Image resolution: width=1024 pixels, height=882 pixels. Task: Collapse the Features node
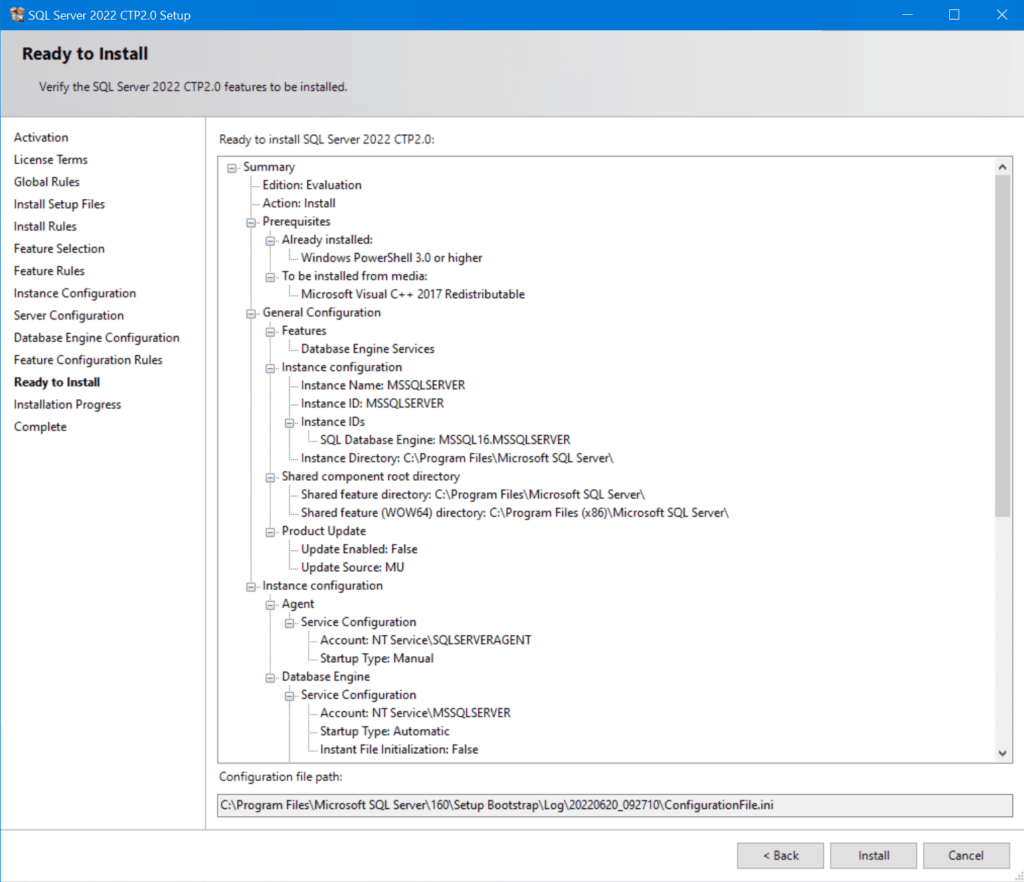point(270,332)
